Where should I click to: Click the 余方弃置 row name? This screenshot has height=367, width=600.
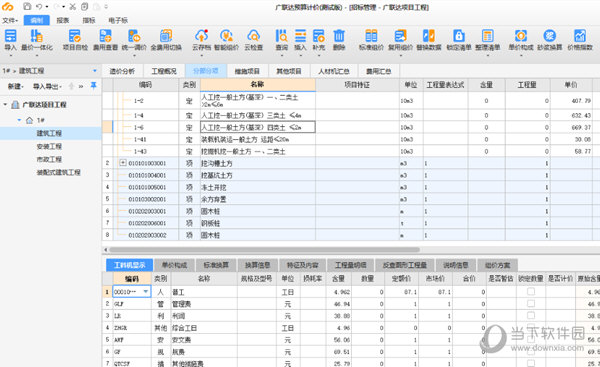(x=214, y=199)
